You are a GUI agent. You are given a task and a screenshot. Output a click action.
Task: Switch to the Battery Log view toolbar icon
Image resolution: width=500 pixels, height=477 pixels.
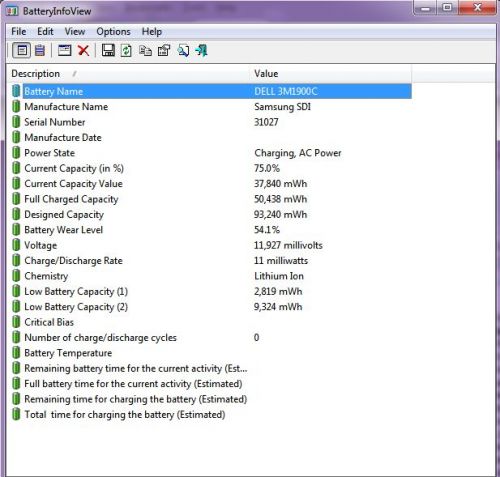coord(40,51)
